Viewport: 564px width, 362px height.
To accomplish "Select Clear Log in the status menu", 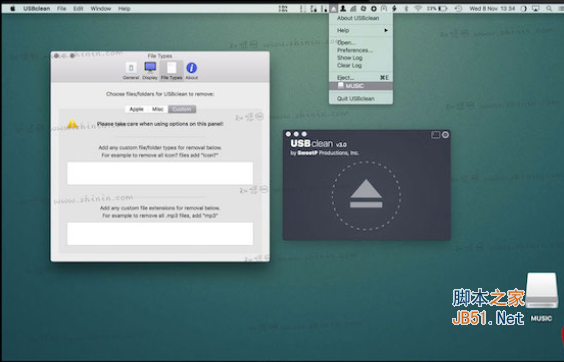I will pyautogui.click(x=361, y=65).
